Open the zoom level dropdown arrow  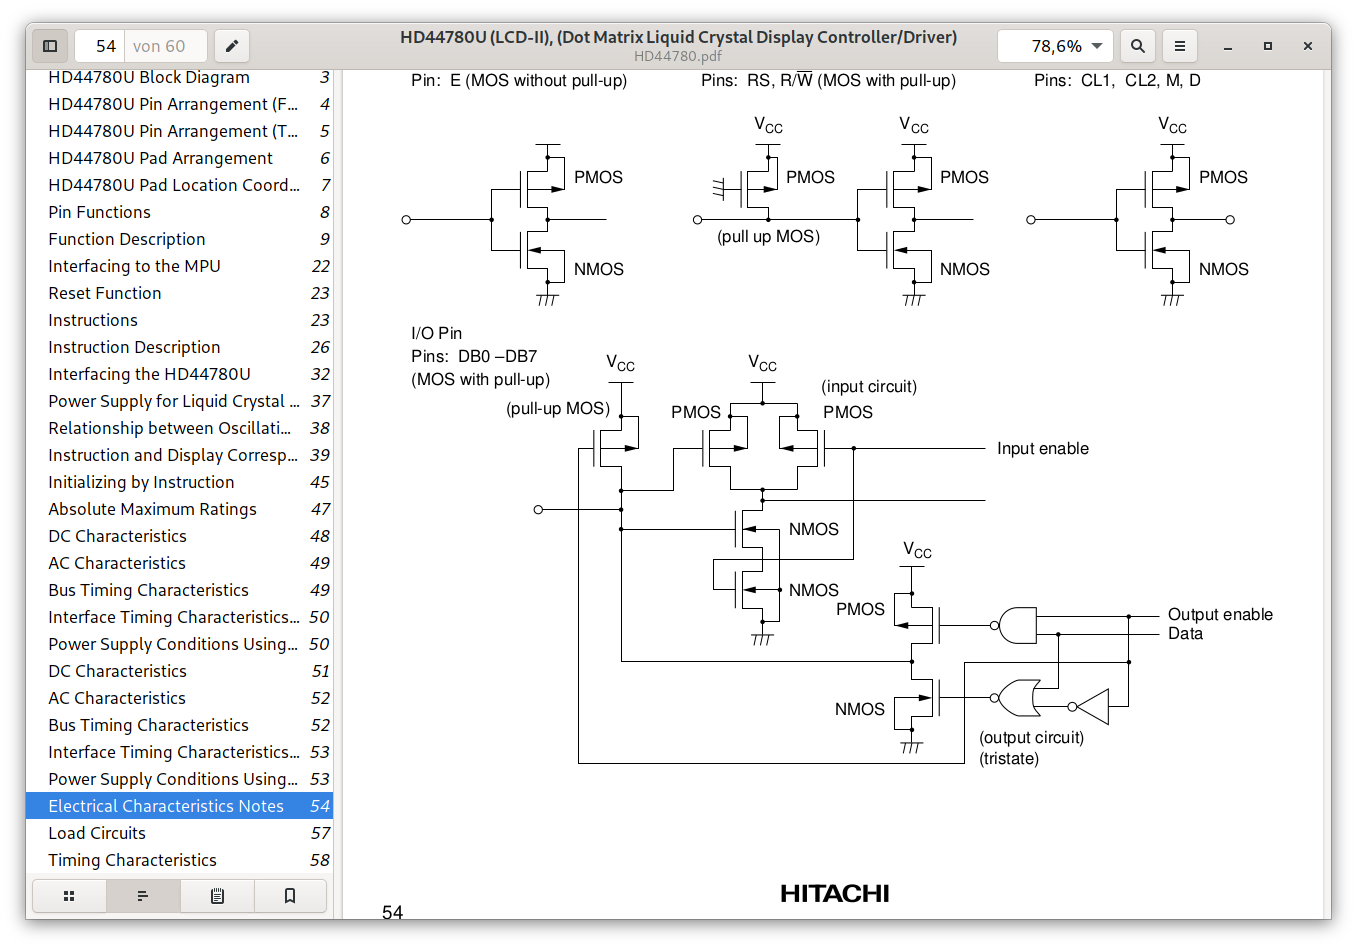coord(1097,46)
